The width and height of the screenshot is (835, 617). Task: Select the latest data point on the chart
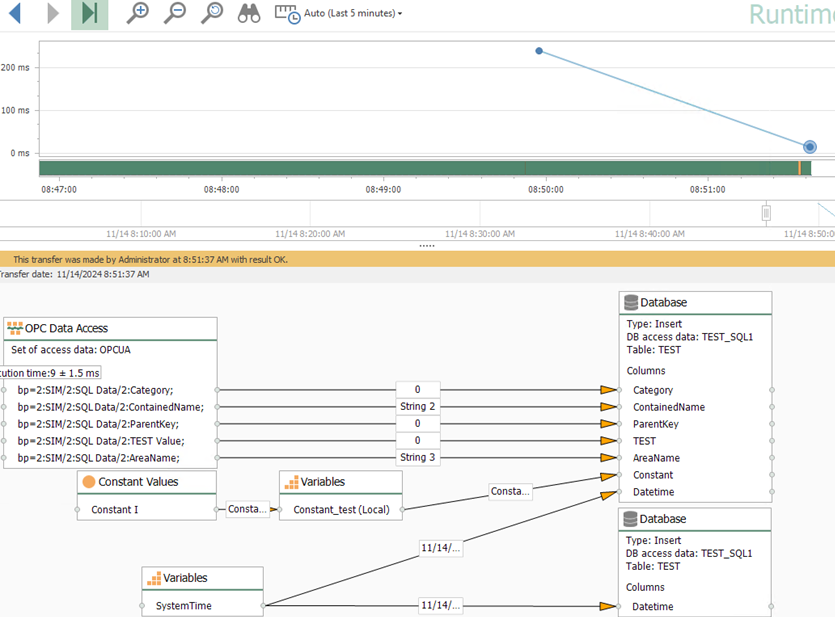tap(810, 147)
